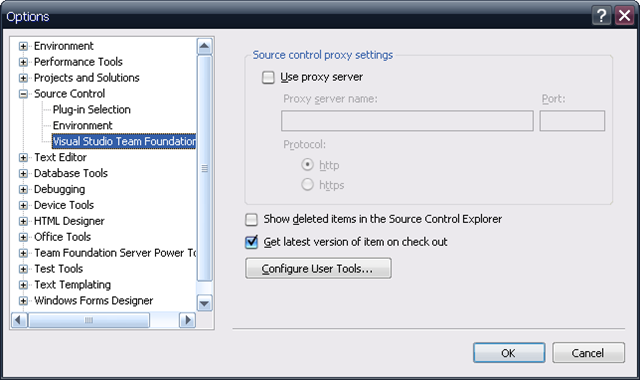Expand the Text Editor node
640x380 pixels.
click(23, 158)
